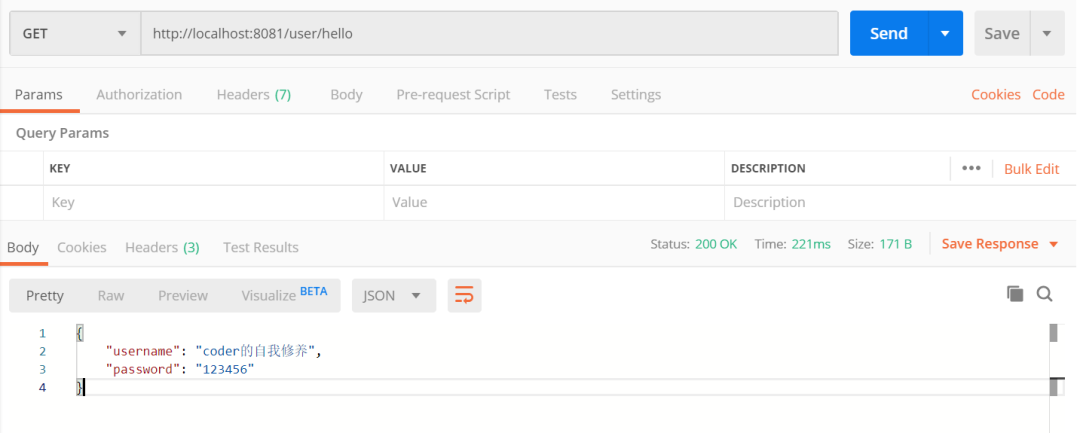The width and height of the screenshot is (1080, 433).
Task: Click the Description input cell
Action: pyautogui.click(x=900, y=202)
